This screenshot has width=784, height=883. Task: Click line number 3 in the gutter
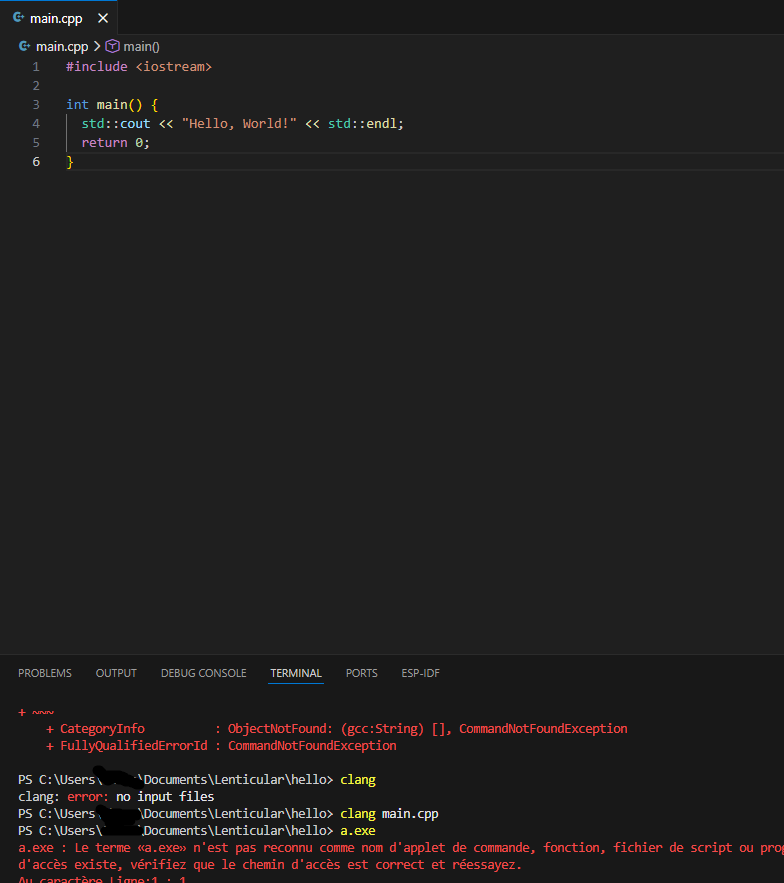click(x=36, y=104)
